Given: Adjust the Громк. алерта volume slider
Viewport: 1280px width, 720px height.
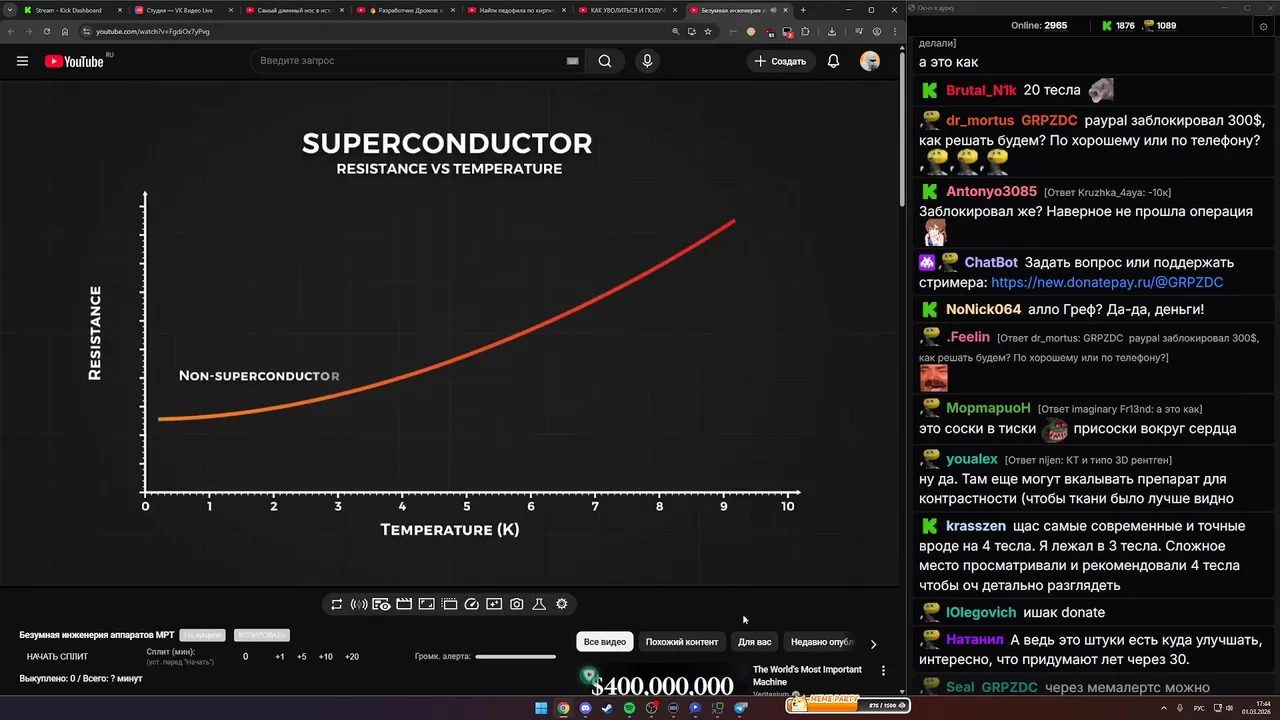Looking at the screenshot, I should pyautogui.click(x=515, y=657).
